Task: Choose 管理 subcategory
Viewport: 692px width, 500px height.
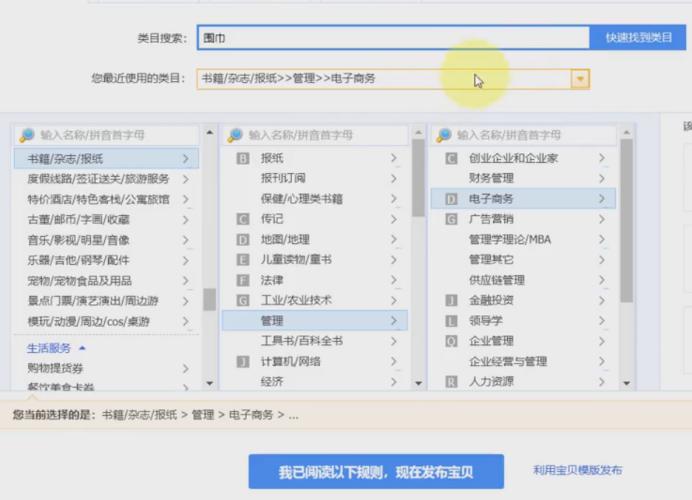Action: point(315,320)
